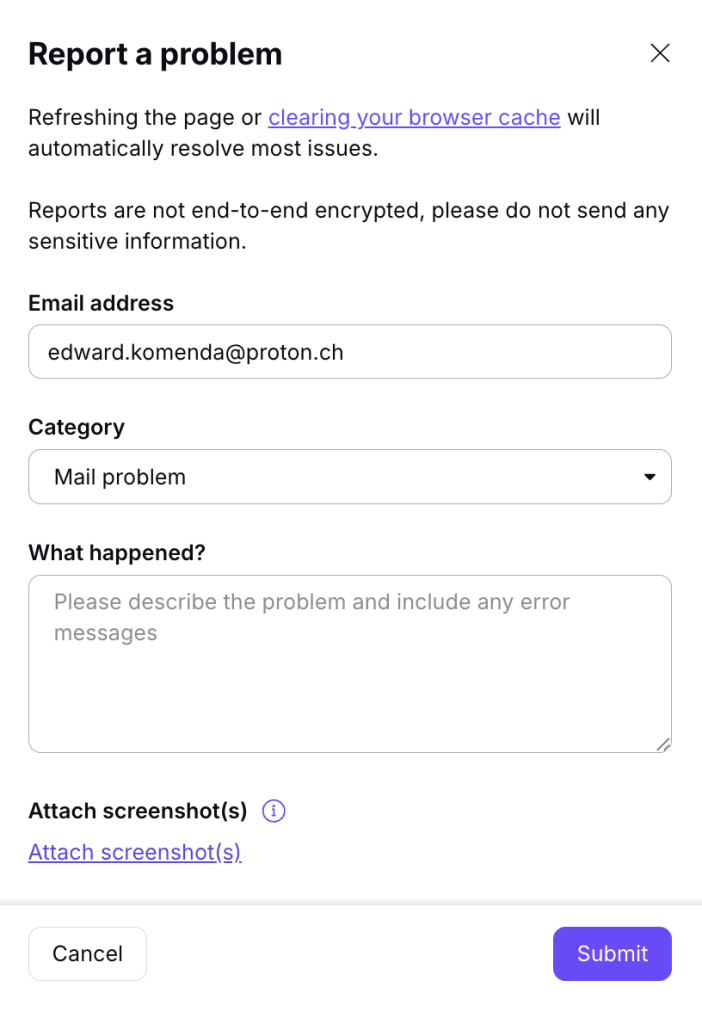Viewport: 702px width, 1024px height.
Task: Click the textarea resize handle corner
Action: [x=664, y=744]
